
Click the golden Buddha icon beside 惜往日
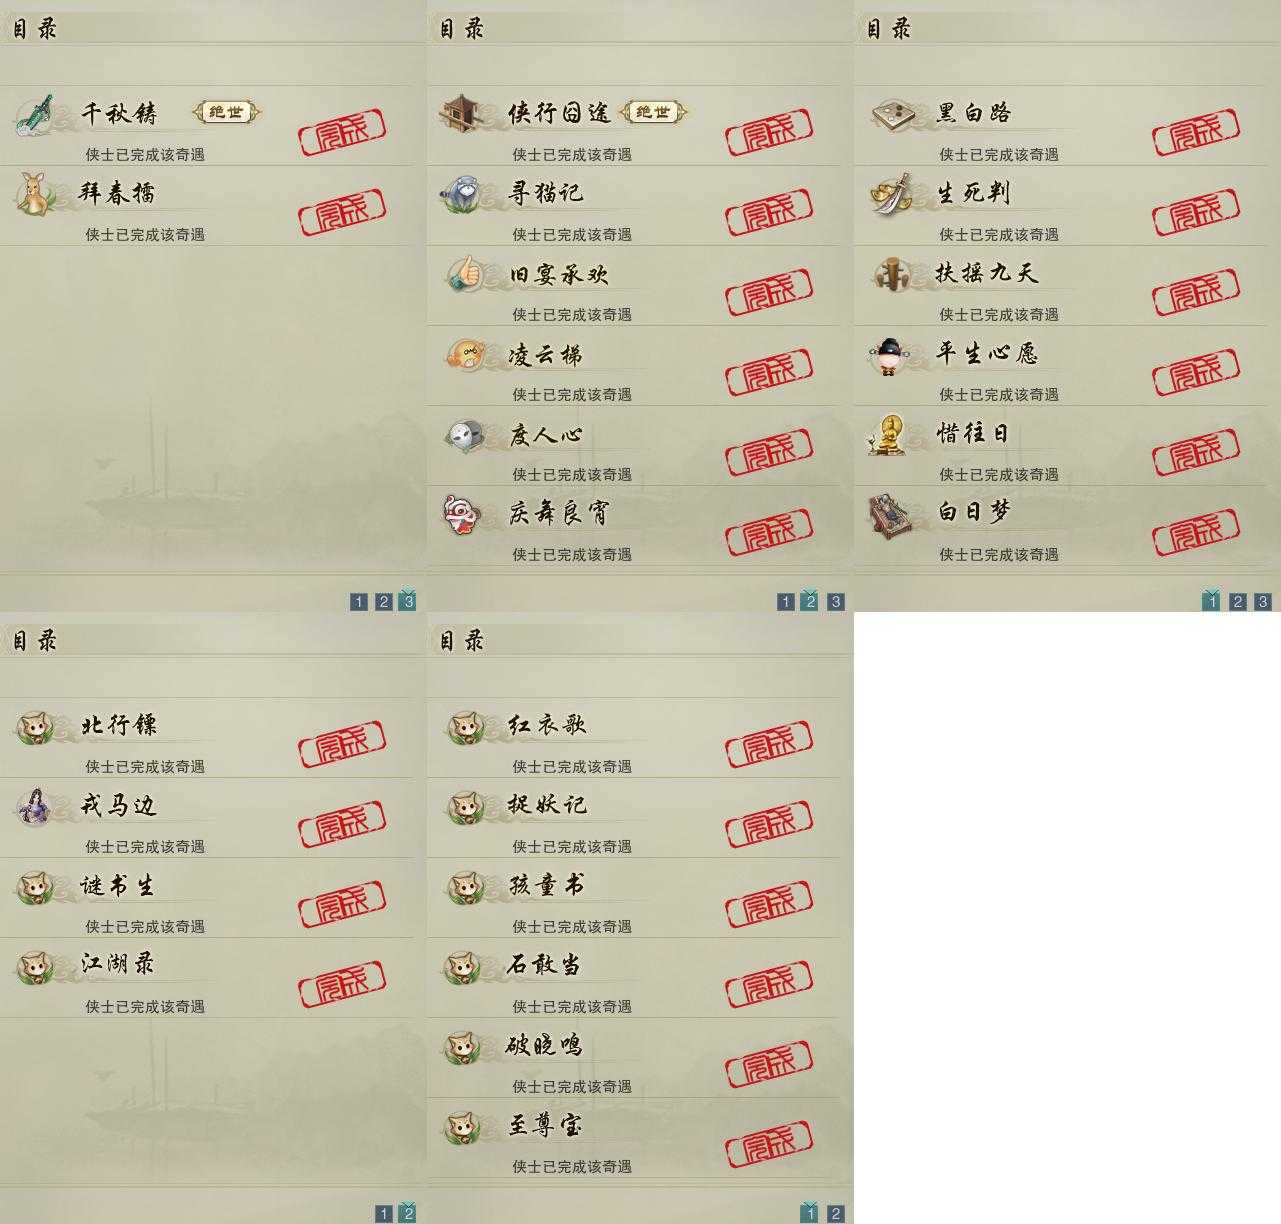pyautogui.click(x=888, y=434)
